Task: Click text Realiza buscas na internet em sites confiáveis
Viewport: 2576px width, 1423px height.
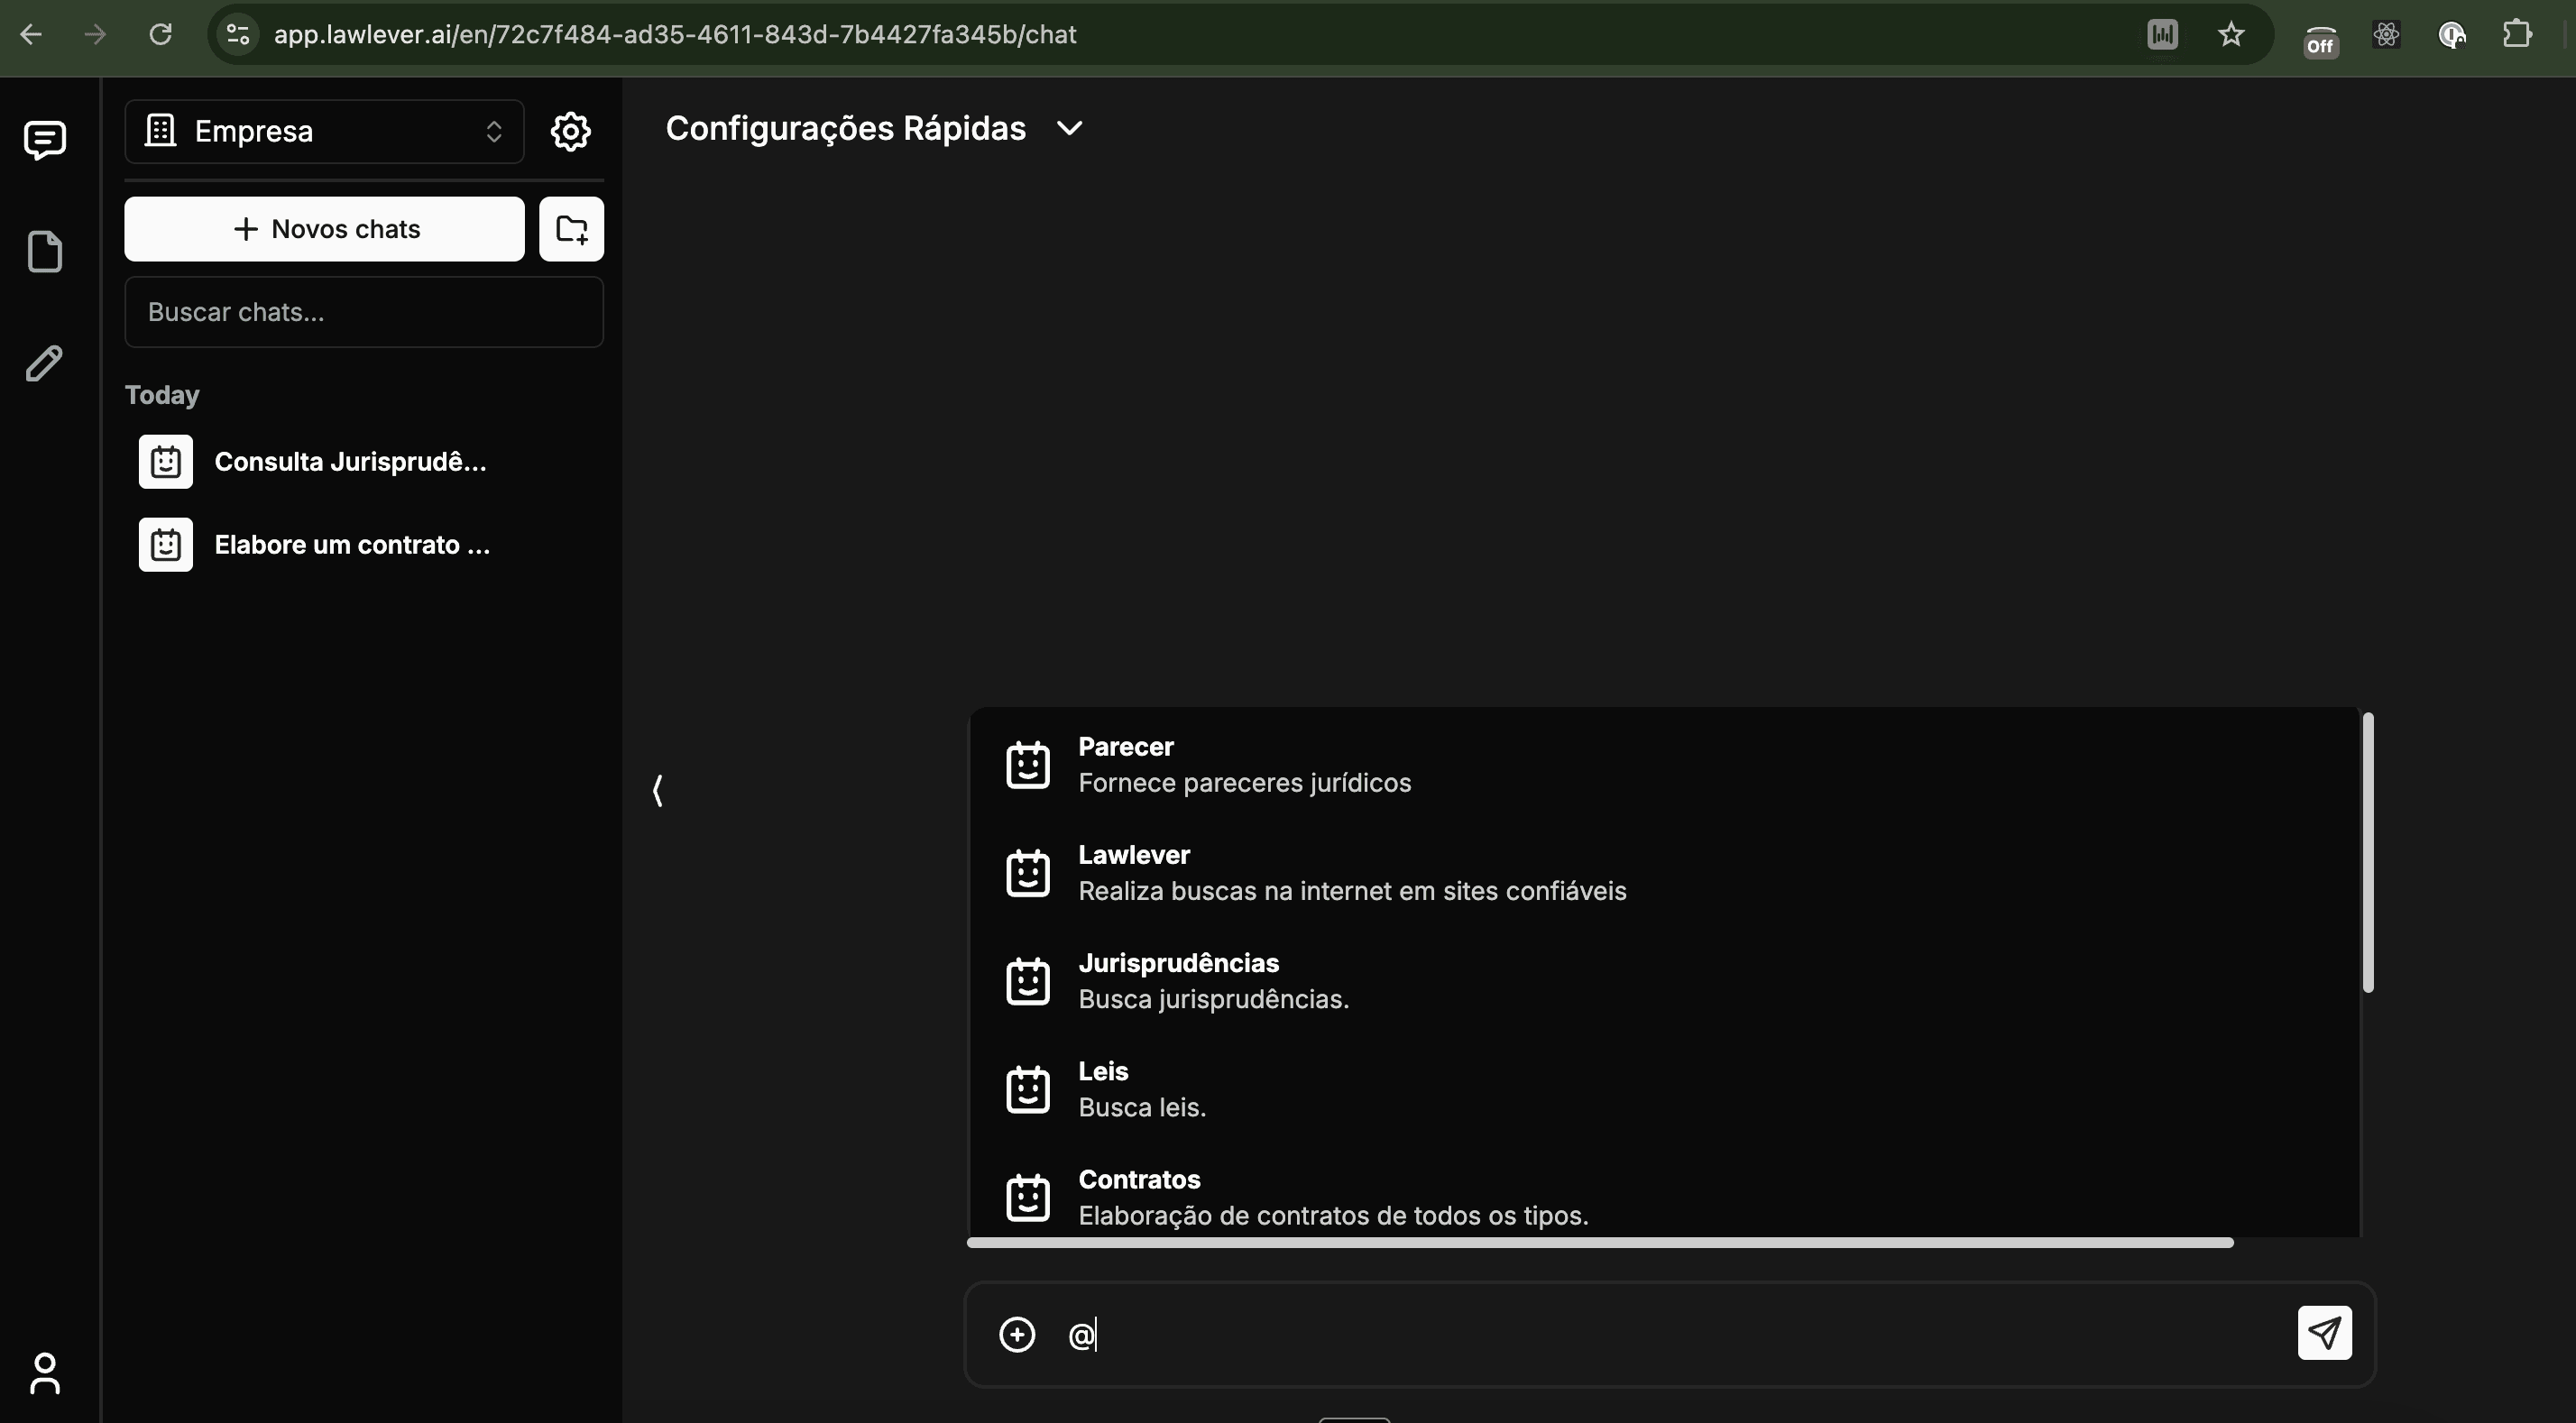Action: [1352, 891]
